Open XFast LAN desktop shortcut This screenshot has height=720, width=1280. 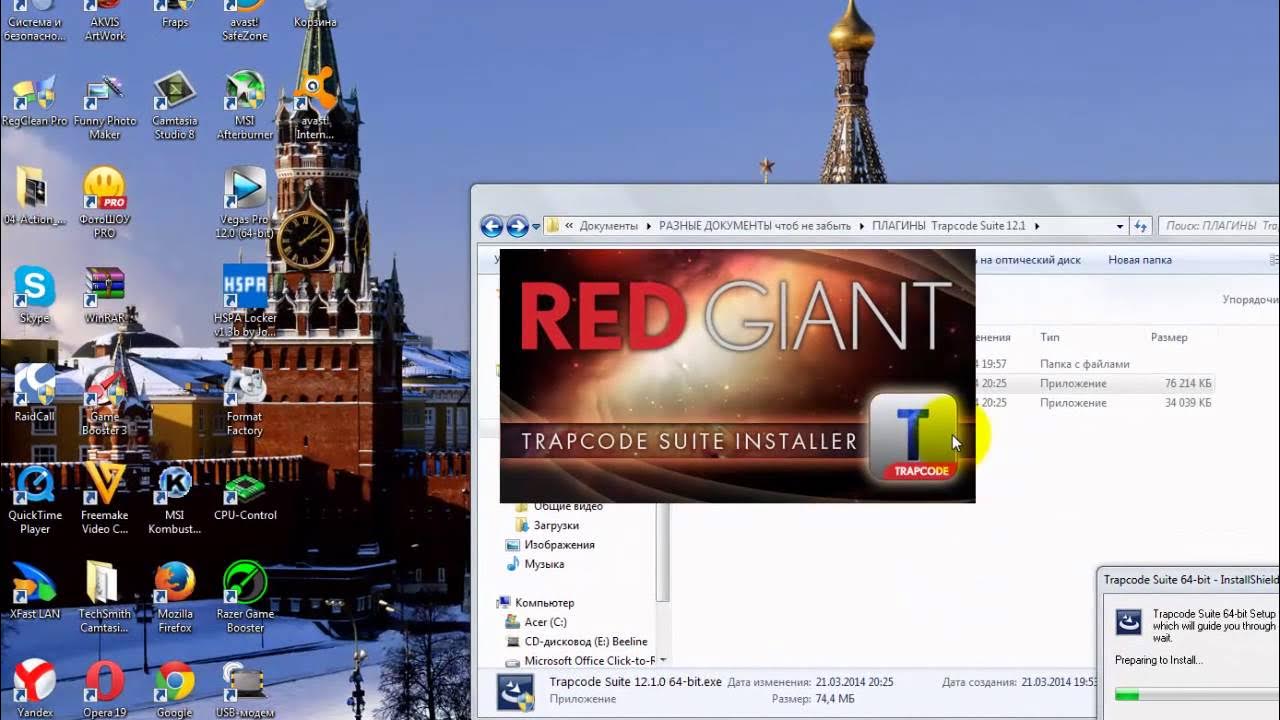[34, 591]
